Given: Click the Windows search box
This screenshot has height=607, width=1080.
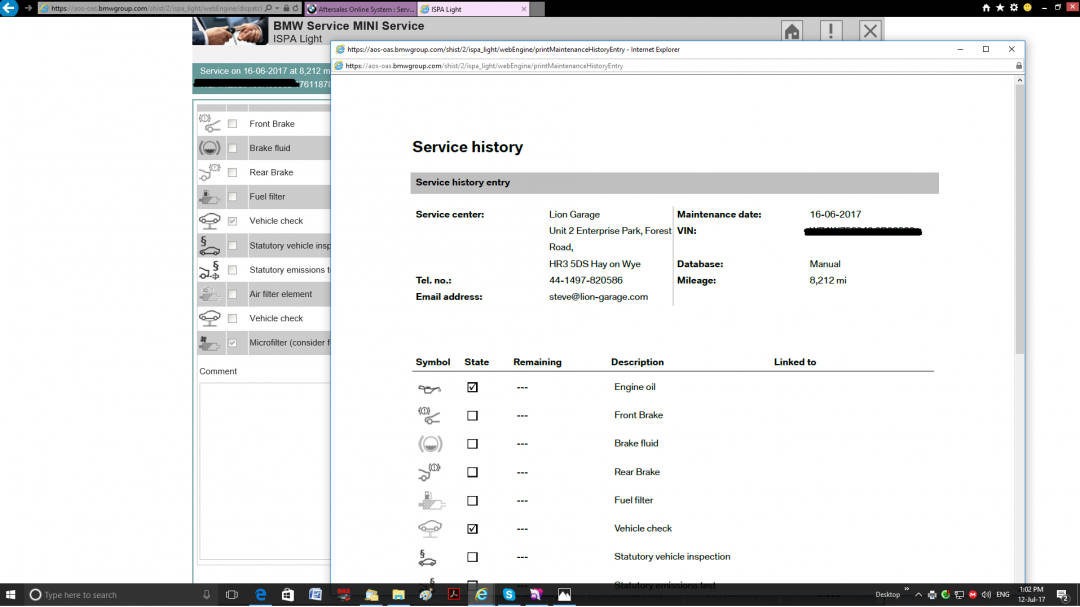Looking at the screenshot, I should click(x=110, y=595).
